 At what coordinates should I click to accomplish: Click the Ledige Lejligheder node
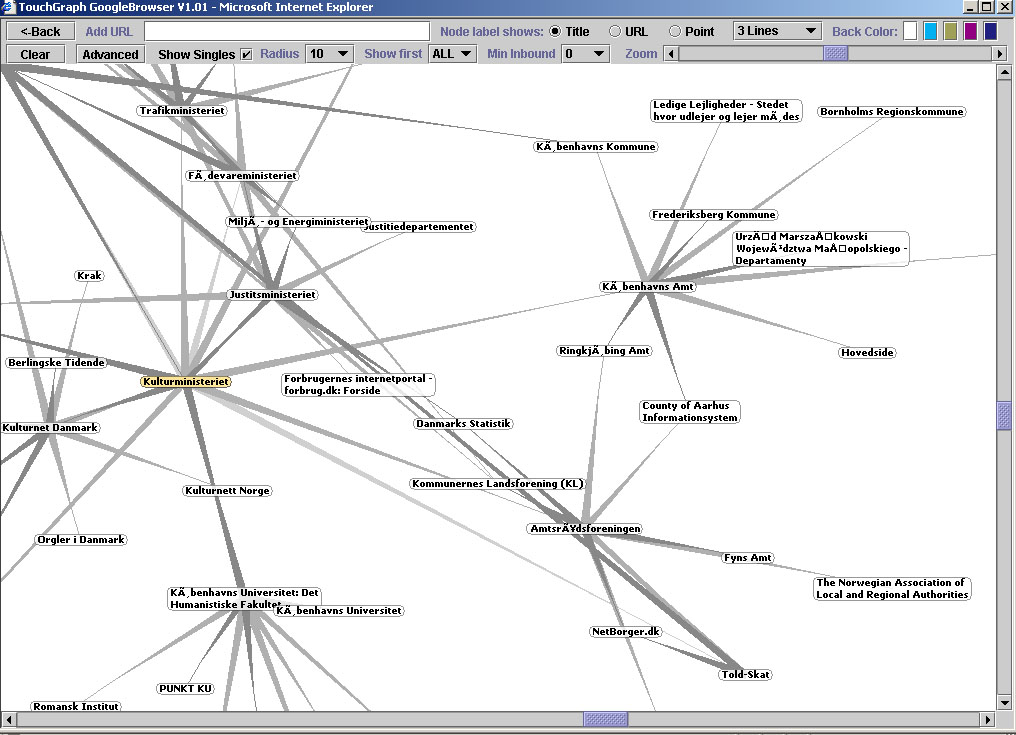coord(726,111)
